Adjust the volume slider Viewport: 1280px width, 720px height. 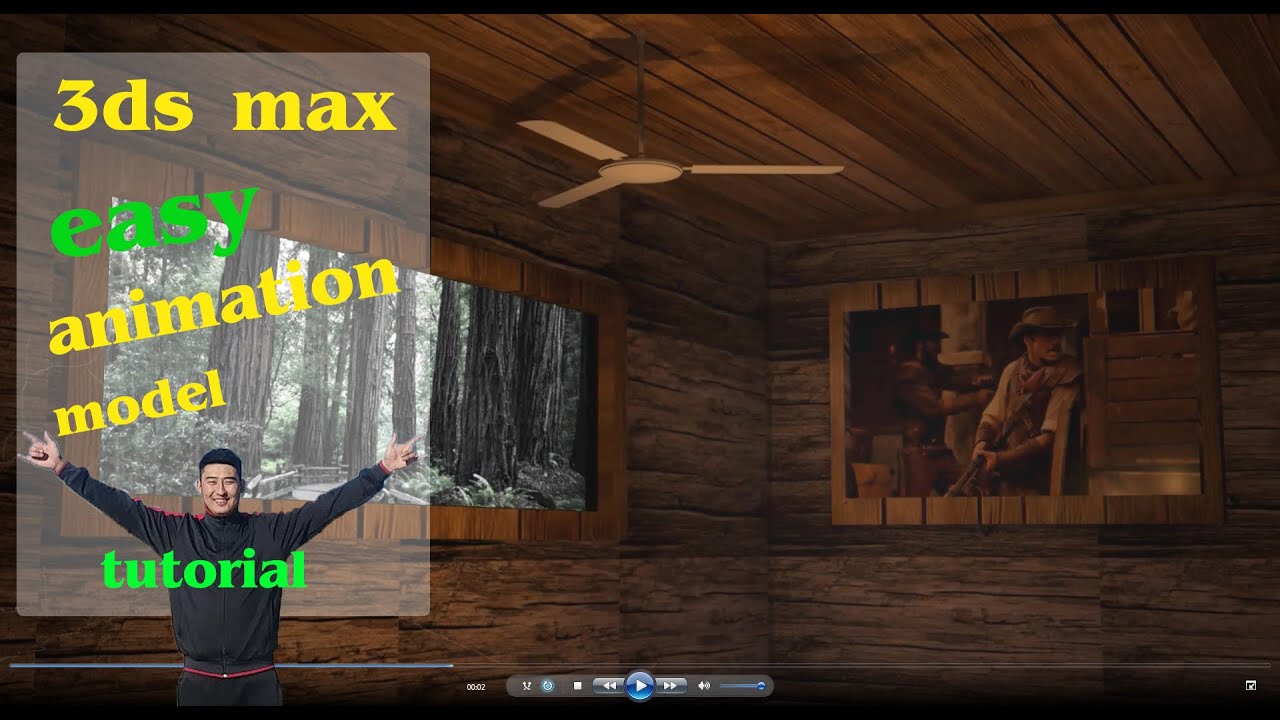tap(742, 686)
